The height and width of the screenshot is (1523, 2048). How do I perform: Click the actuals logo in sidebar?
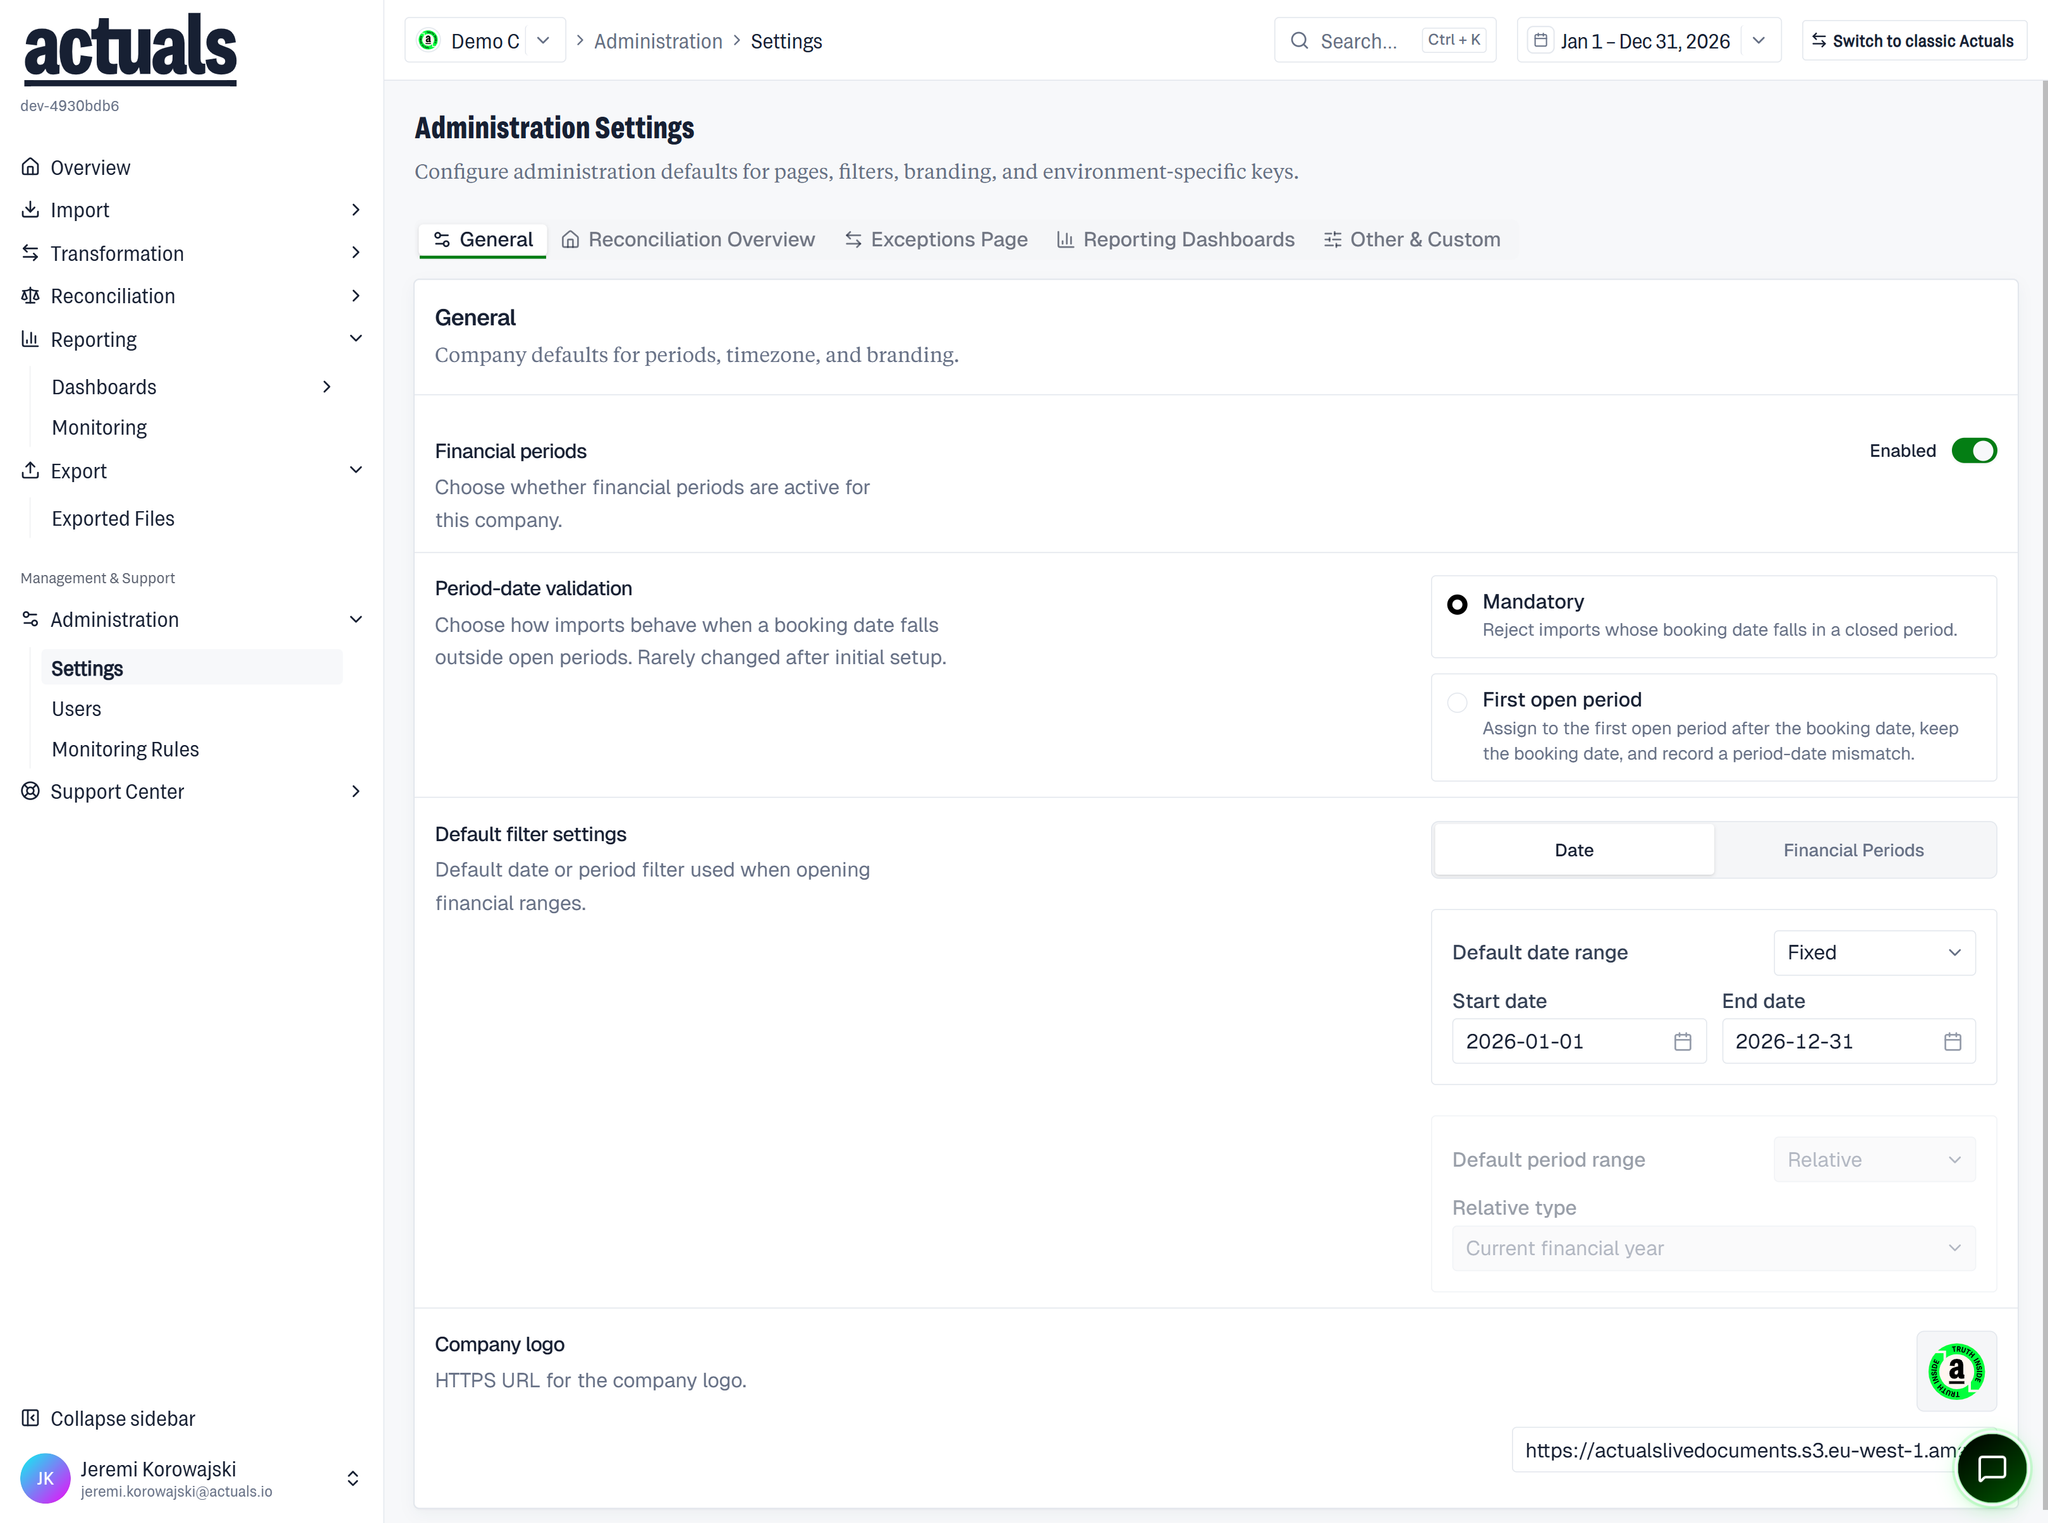130,49
